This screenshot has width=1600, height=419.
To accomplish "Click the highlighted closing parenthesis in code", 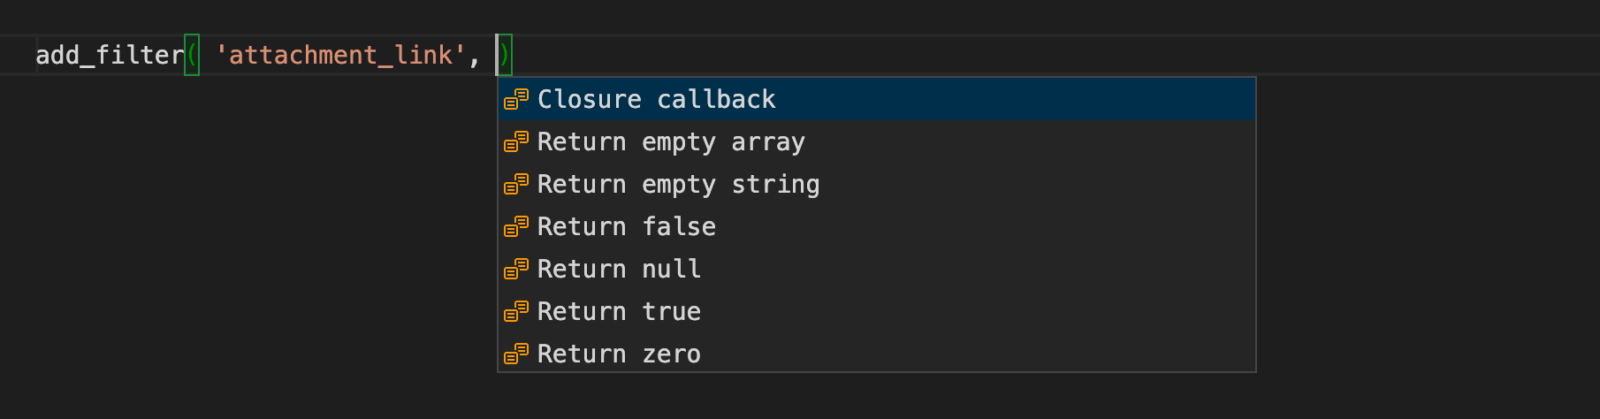I will pyautogui.click(x=504, y=55).
